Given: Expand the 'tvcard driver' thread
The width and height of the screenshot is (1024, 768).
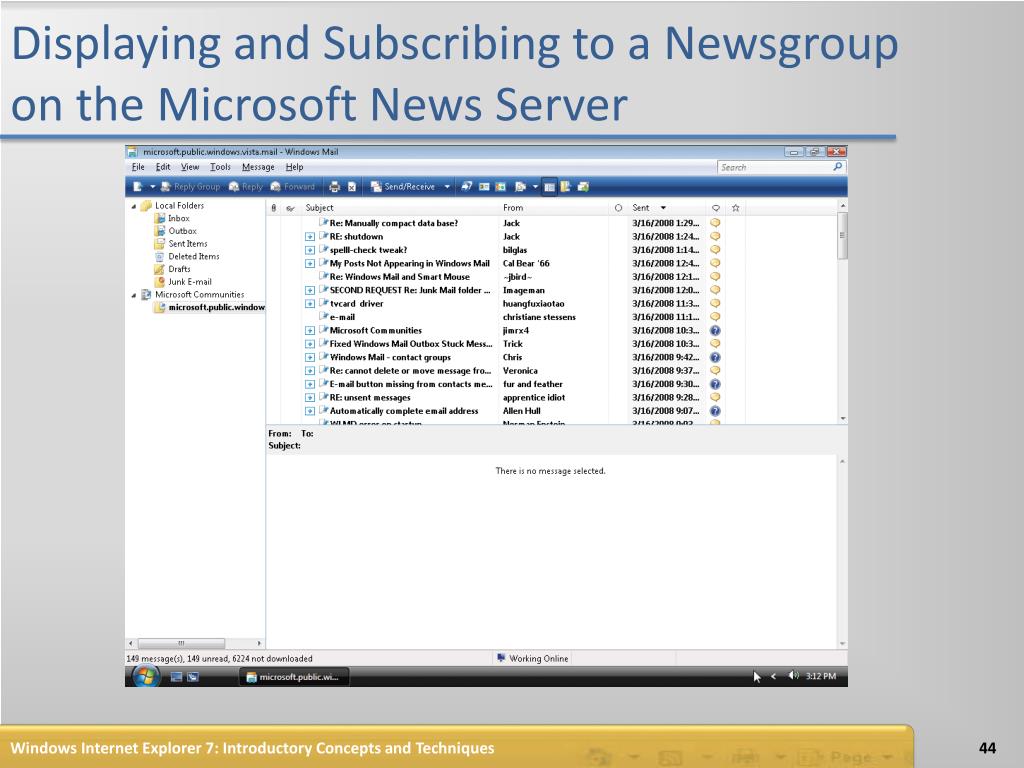Looking at the screenshot, I should click(310, 304).
